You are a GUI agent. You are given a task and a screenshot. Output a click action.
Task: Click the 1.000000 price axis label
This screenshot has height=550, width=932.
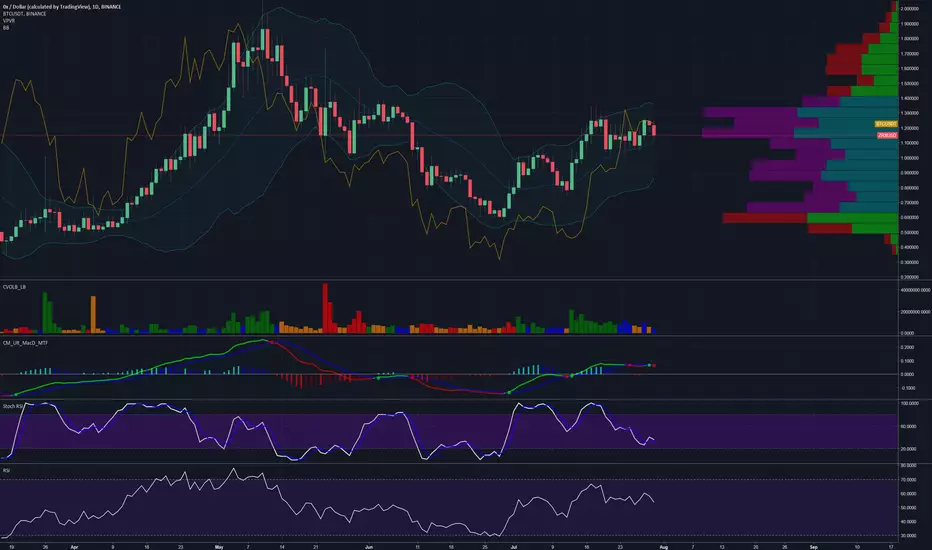pyautogui.click(x=910, y=158)
